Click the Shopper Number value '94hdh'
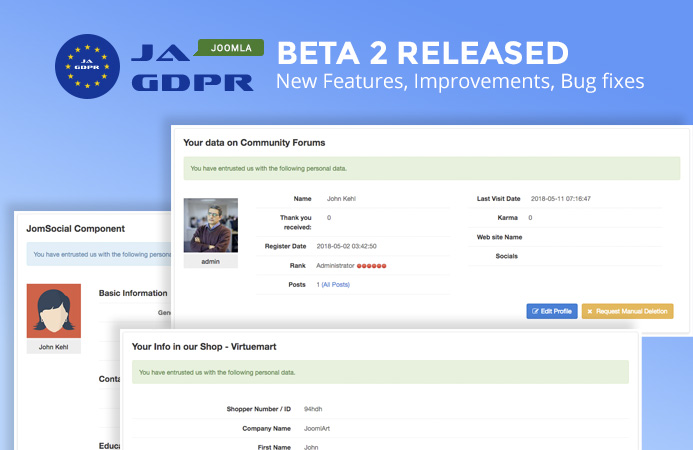The height and width of the screenshot is (450, 693). (x=313, y=409)
